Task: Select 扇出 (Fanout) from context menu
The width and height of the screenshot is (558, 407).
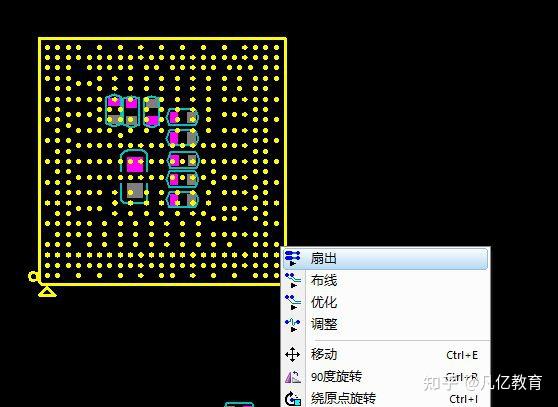Action: (x=385, y=258)
